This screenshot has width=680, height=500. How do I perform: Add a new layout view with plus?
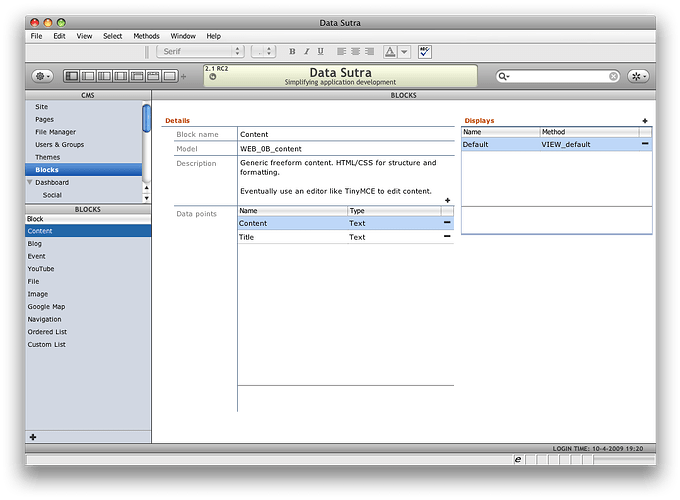183,77
